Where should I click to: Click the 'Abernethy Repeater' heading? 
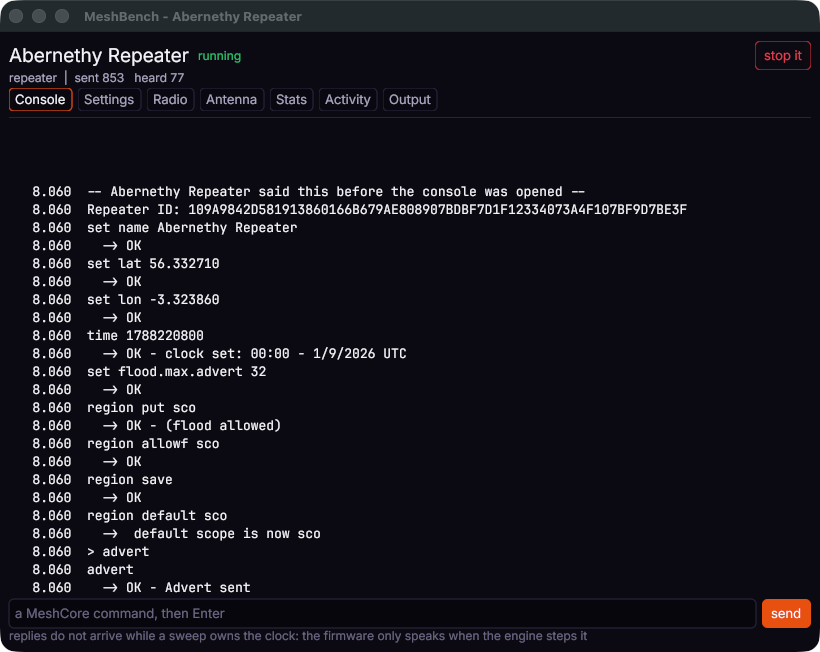coord(99,55)
